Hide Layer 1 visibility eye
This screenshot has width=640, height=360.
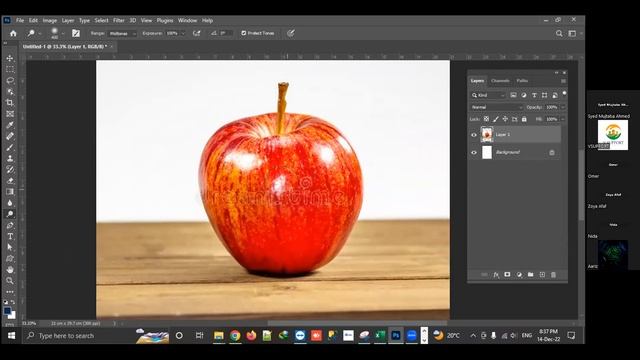[474, 135]
